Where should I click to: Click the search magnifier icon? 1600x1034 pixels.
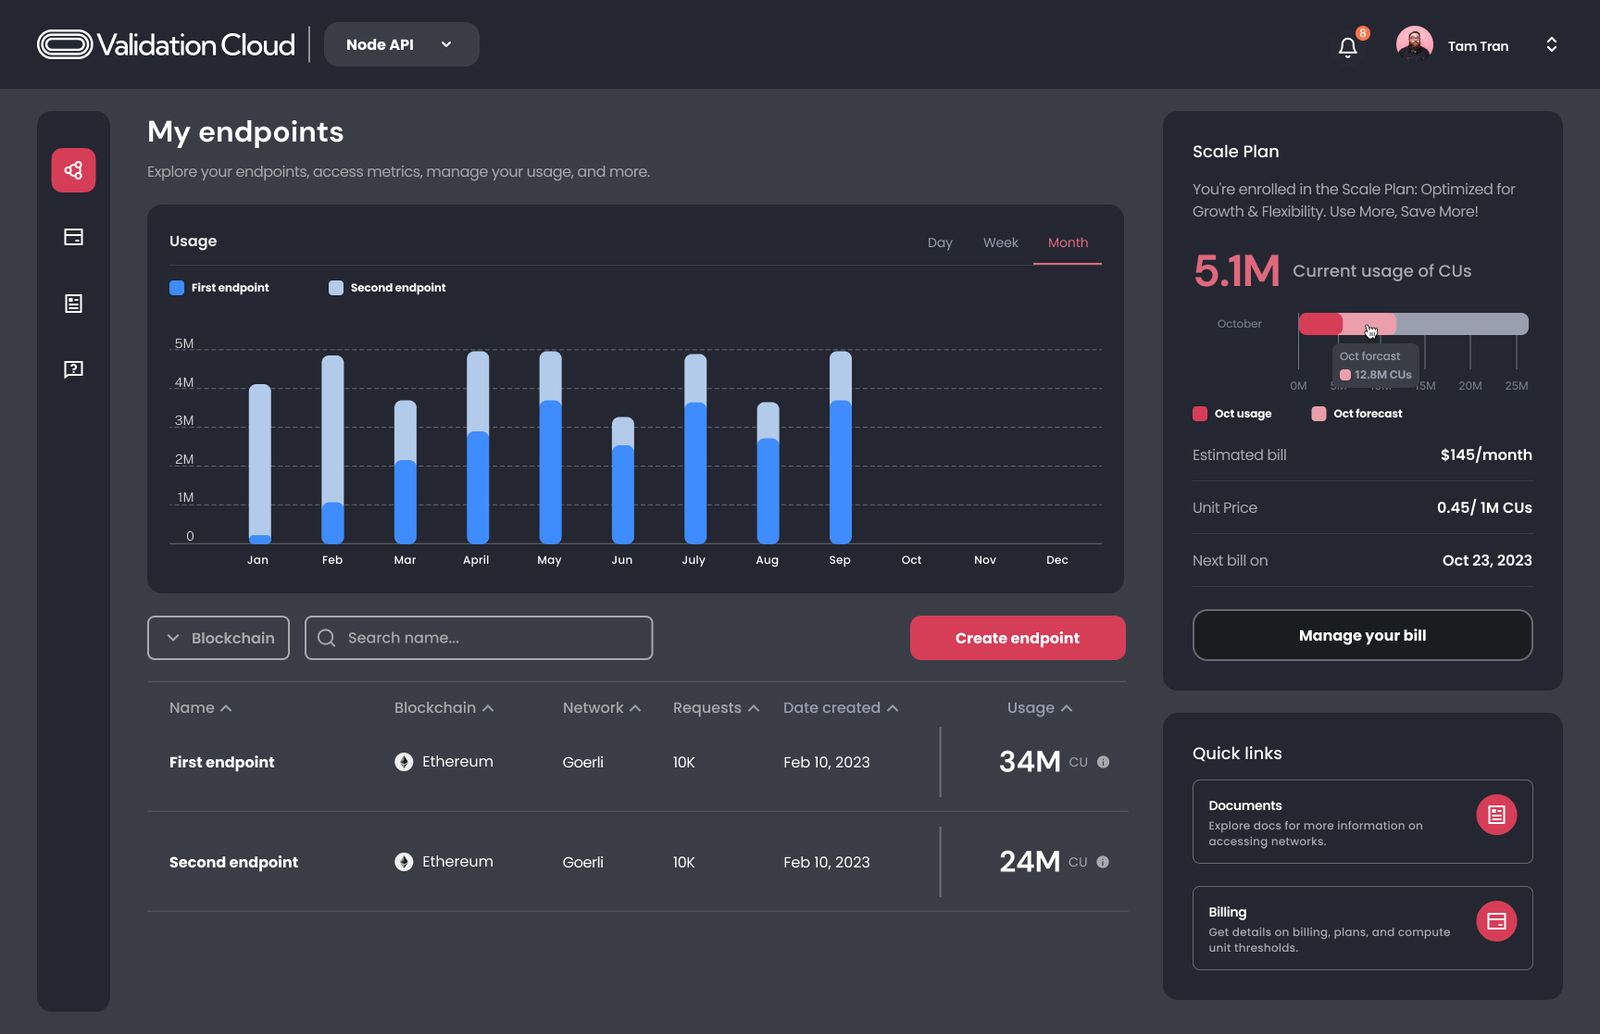[x=326, y=638]
